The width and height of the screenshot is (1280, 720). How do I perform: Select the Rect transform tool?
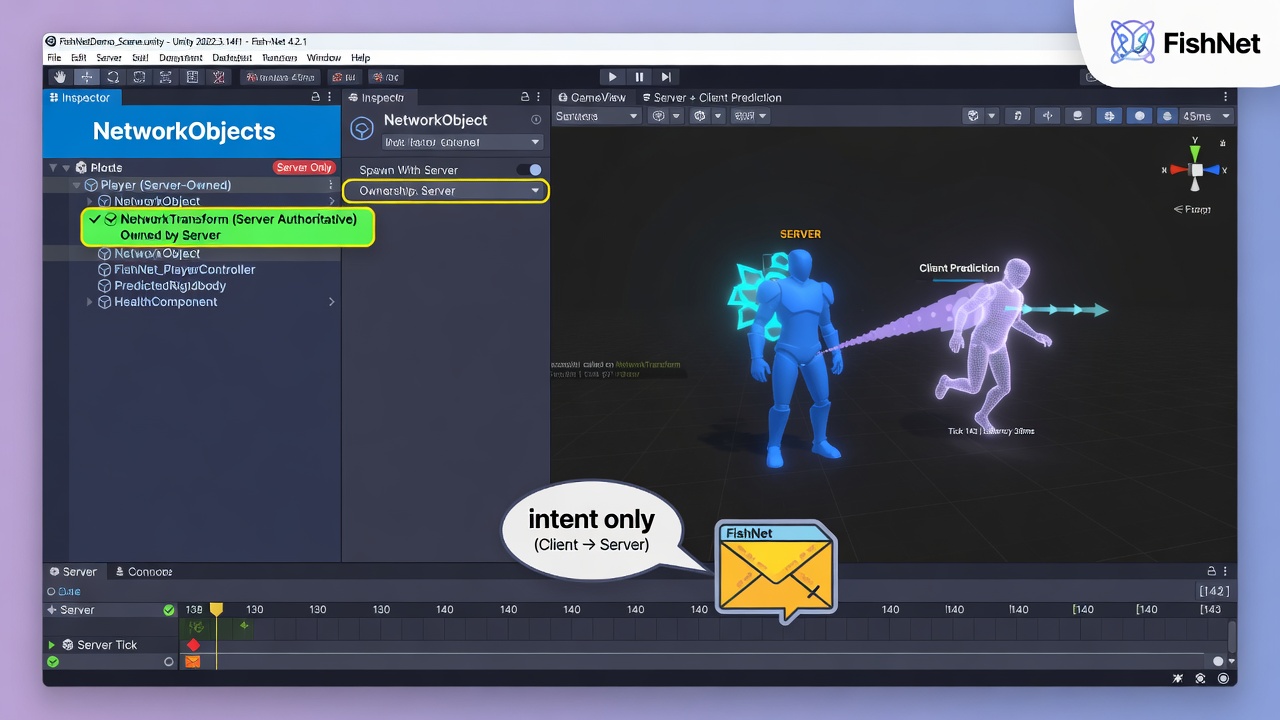[x=165, y=77]
